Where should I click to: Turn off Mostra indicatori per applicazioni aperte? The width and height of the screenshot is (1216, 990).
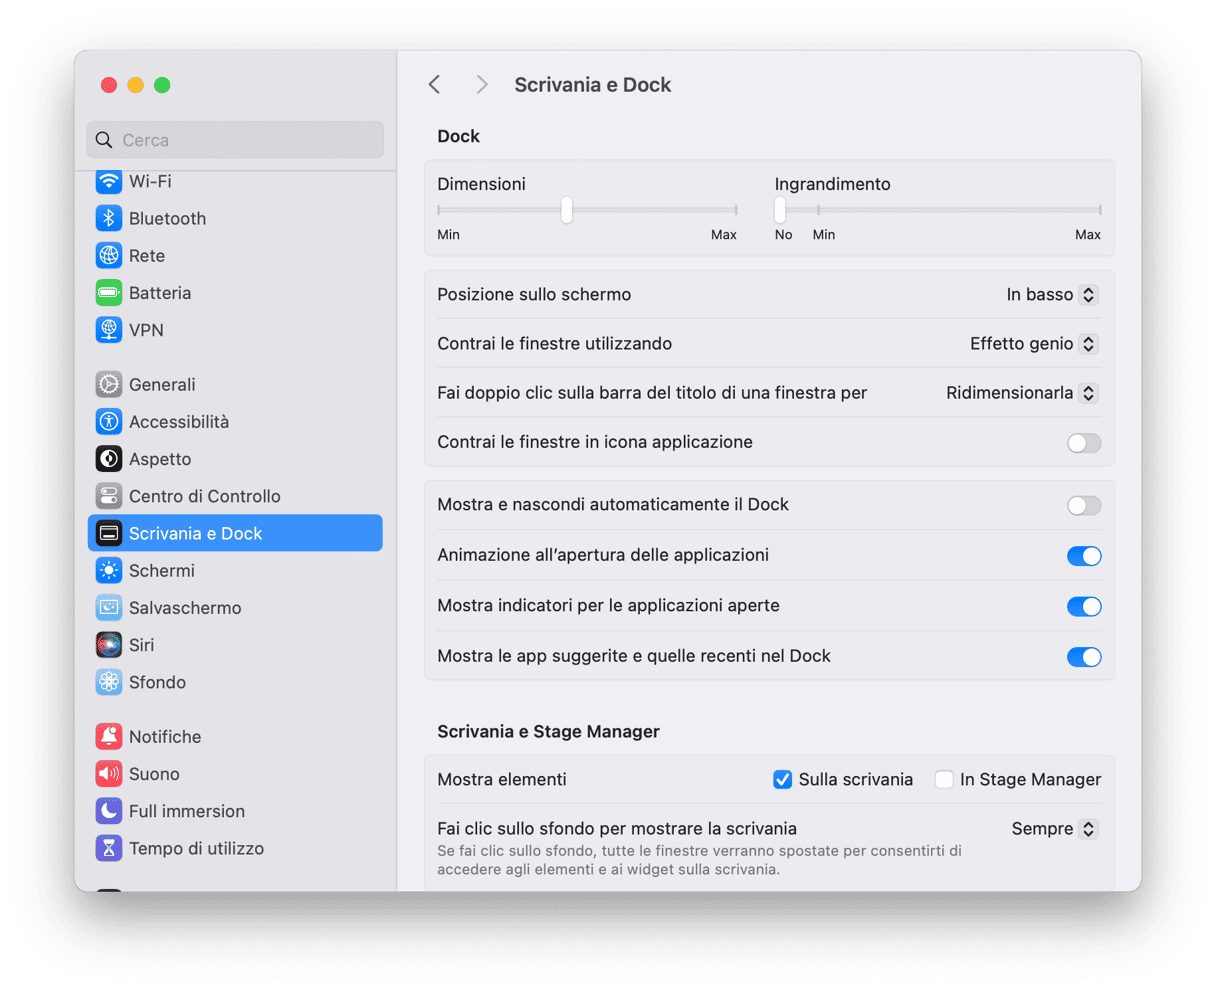click(1084, 606)
